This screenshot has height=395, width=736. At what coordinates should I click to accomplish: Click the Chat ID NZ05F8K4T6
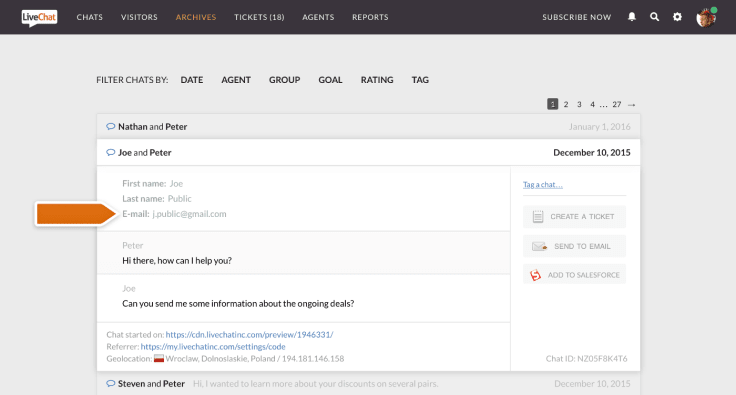click(586, 359)
